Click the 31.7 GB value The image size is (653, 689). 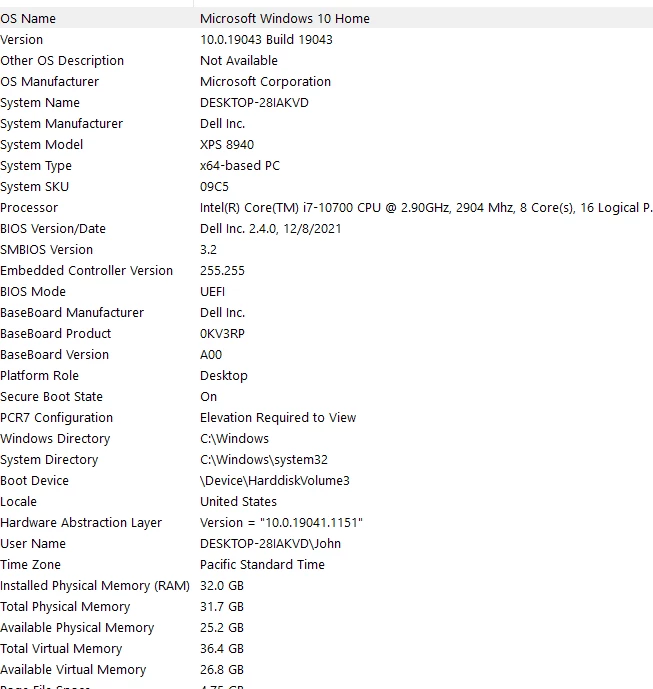(x=222, y=607)
